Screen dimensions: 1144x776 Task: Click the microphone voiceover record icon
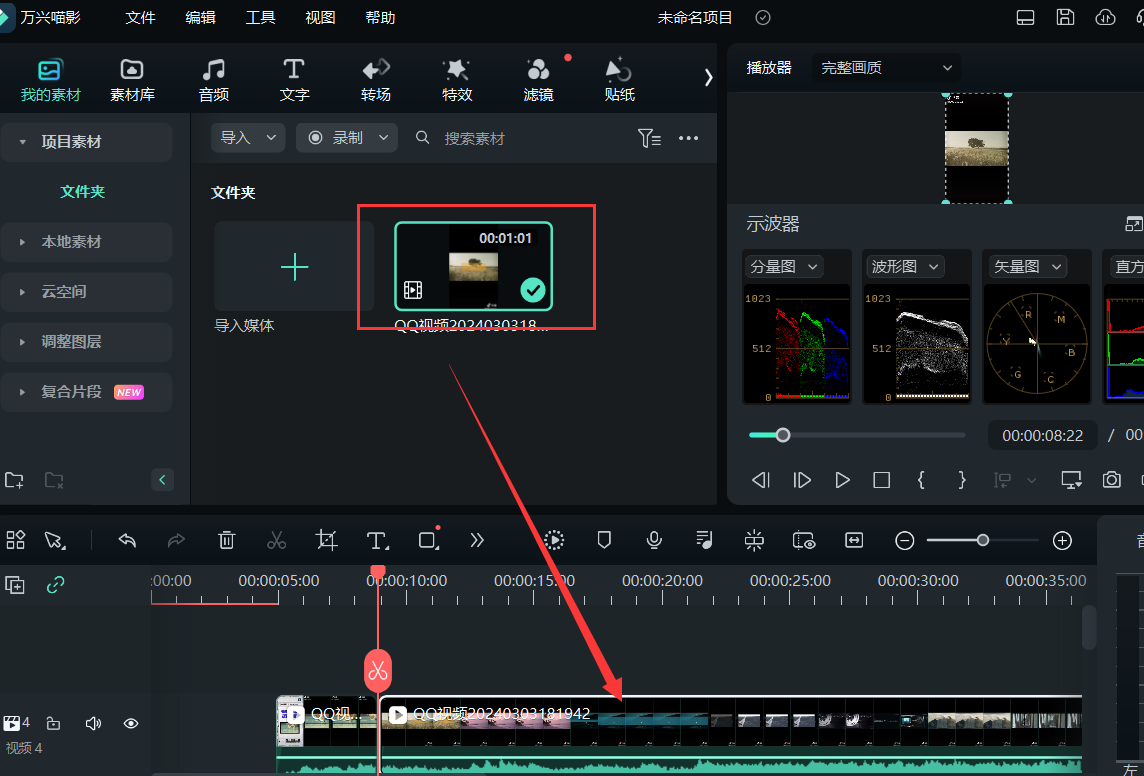tap(654, 540)
